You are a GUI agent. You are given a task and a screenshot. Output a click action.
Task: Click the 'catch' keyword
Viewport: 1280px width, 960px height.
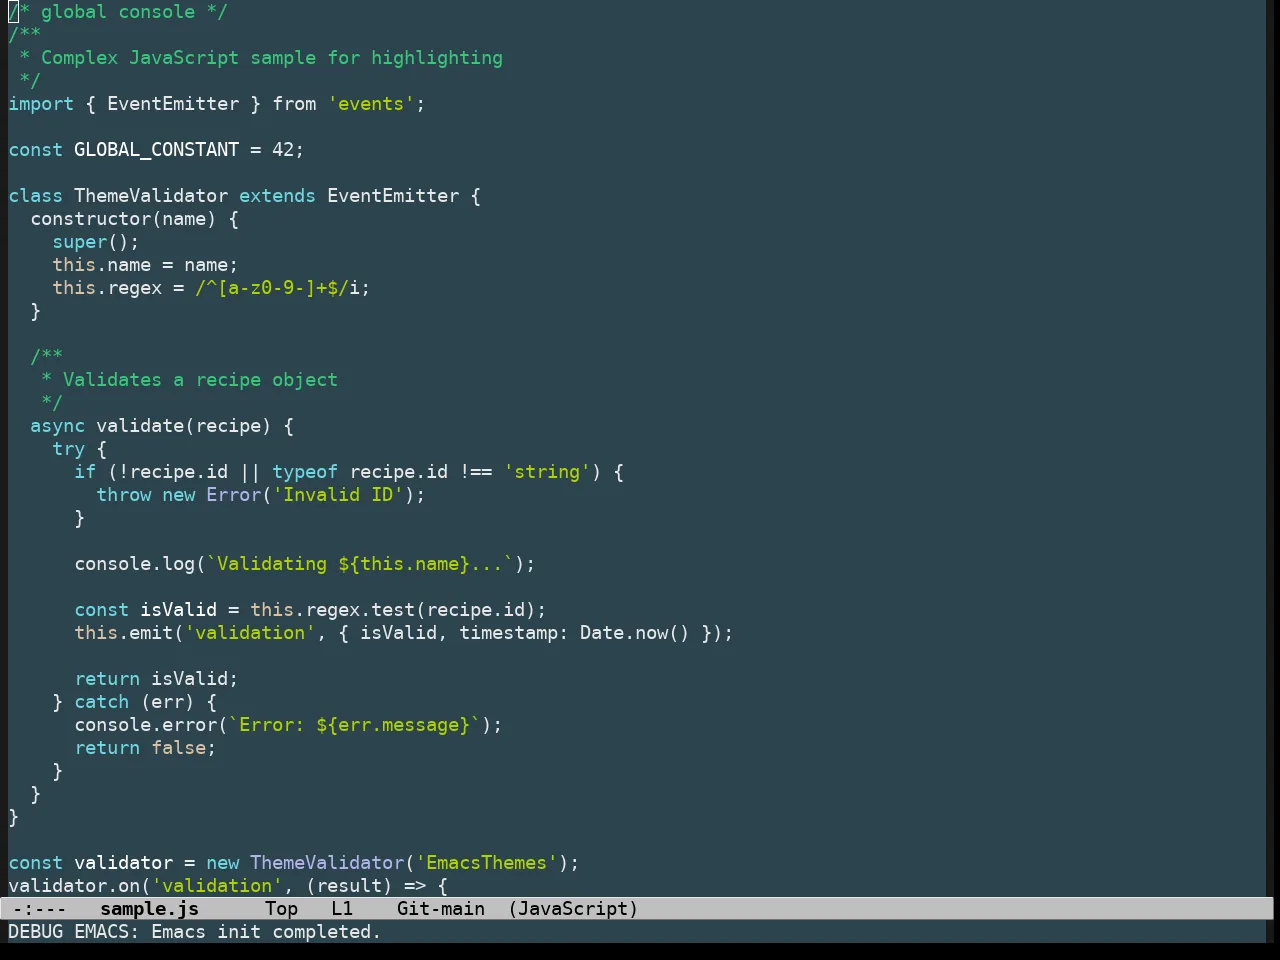click(x=101, y=702)
